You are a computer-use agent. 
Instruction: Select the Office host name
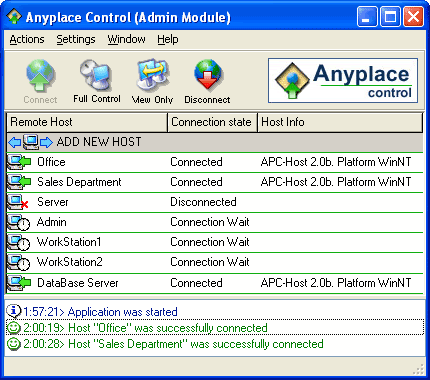[51, 162]
